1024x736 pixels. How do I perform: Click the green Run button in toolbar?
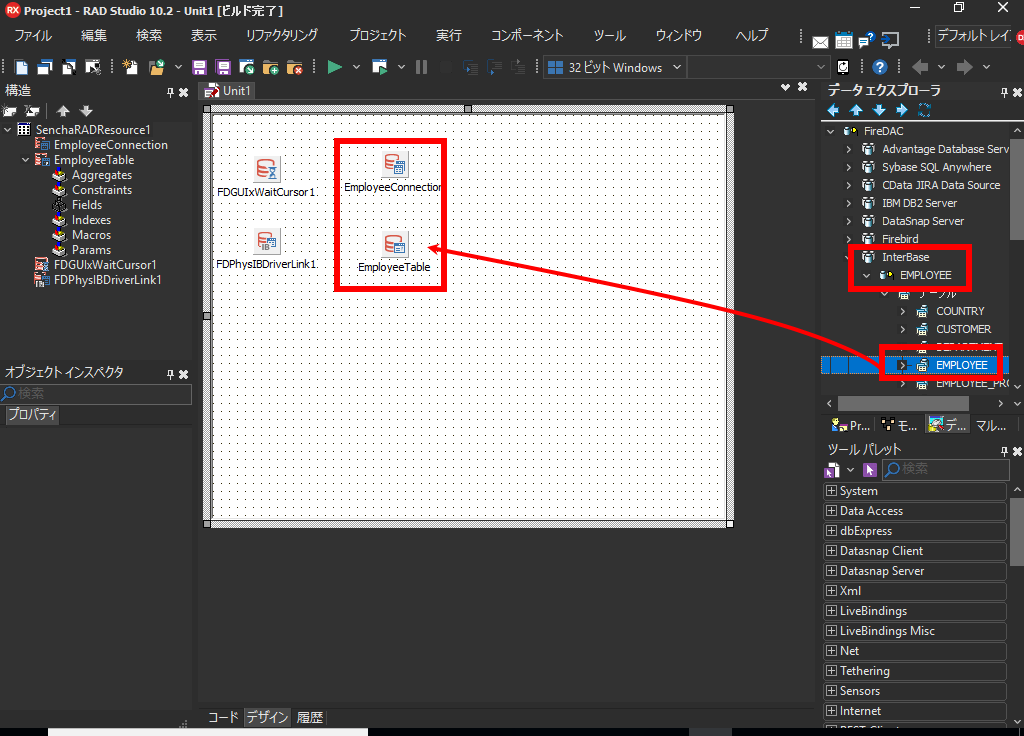[x=334, y=67]
